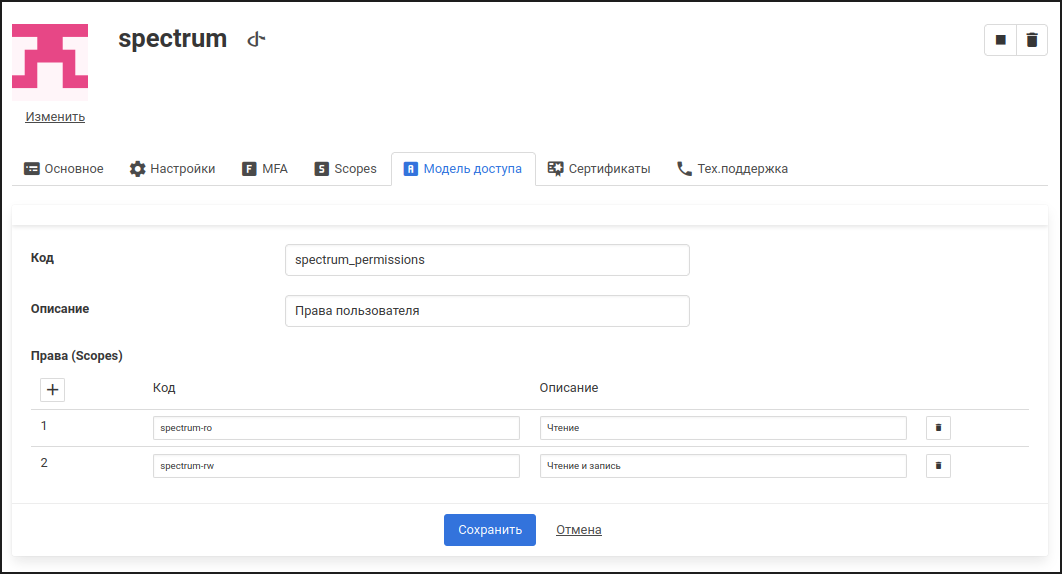Switch to the Настройки tab
The height and width of the screenshot is (574, 1062).
click(172, 169)
